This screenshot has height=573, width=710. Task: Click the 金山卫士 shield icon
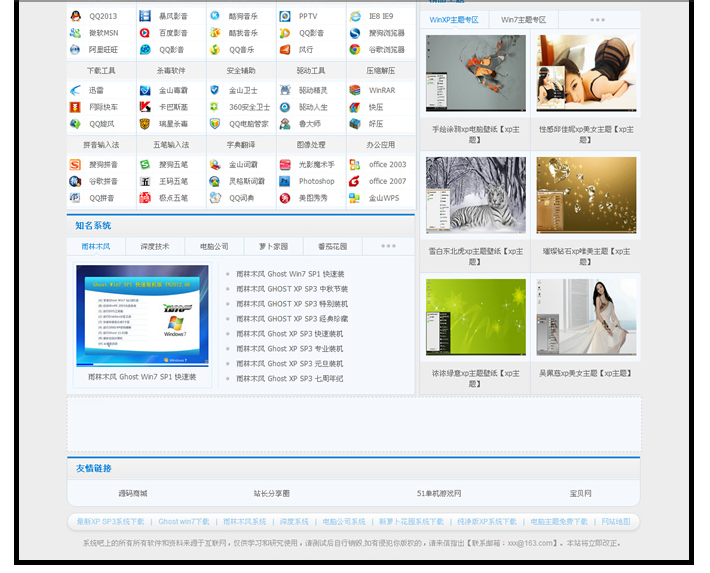click(x=215, y=91)
